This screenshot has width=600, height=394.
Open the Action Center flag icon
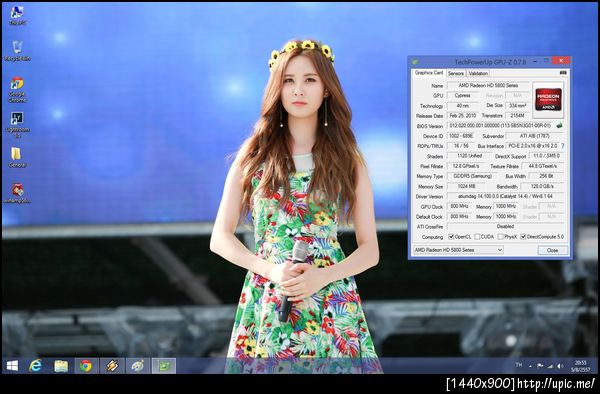(540, 366)
